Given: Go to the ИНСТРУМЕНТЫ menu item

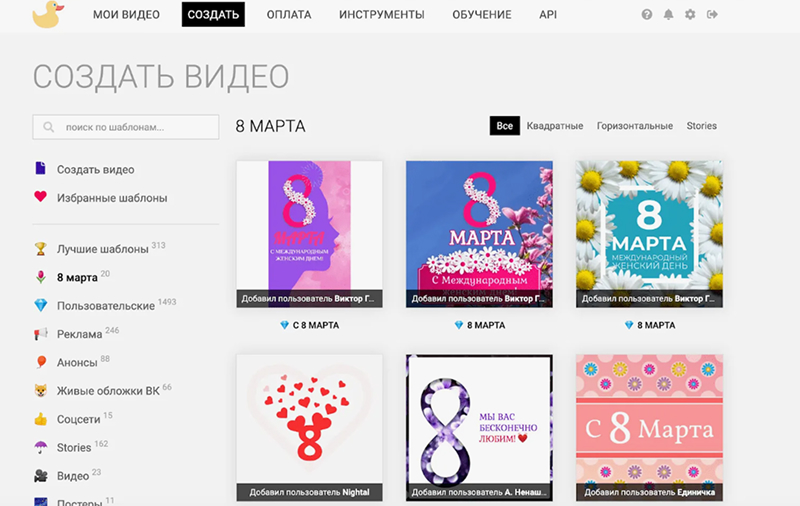Looking at the screenshot, I should [382, 15].
